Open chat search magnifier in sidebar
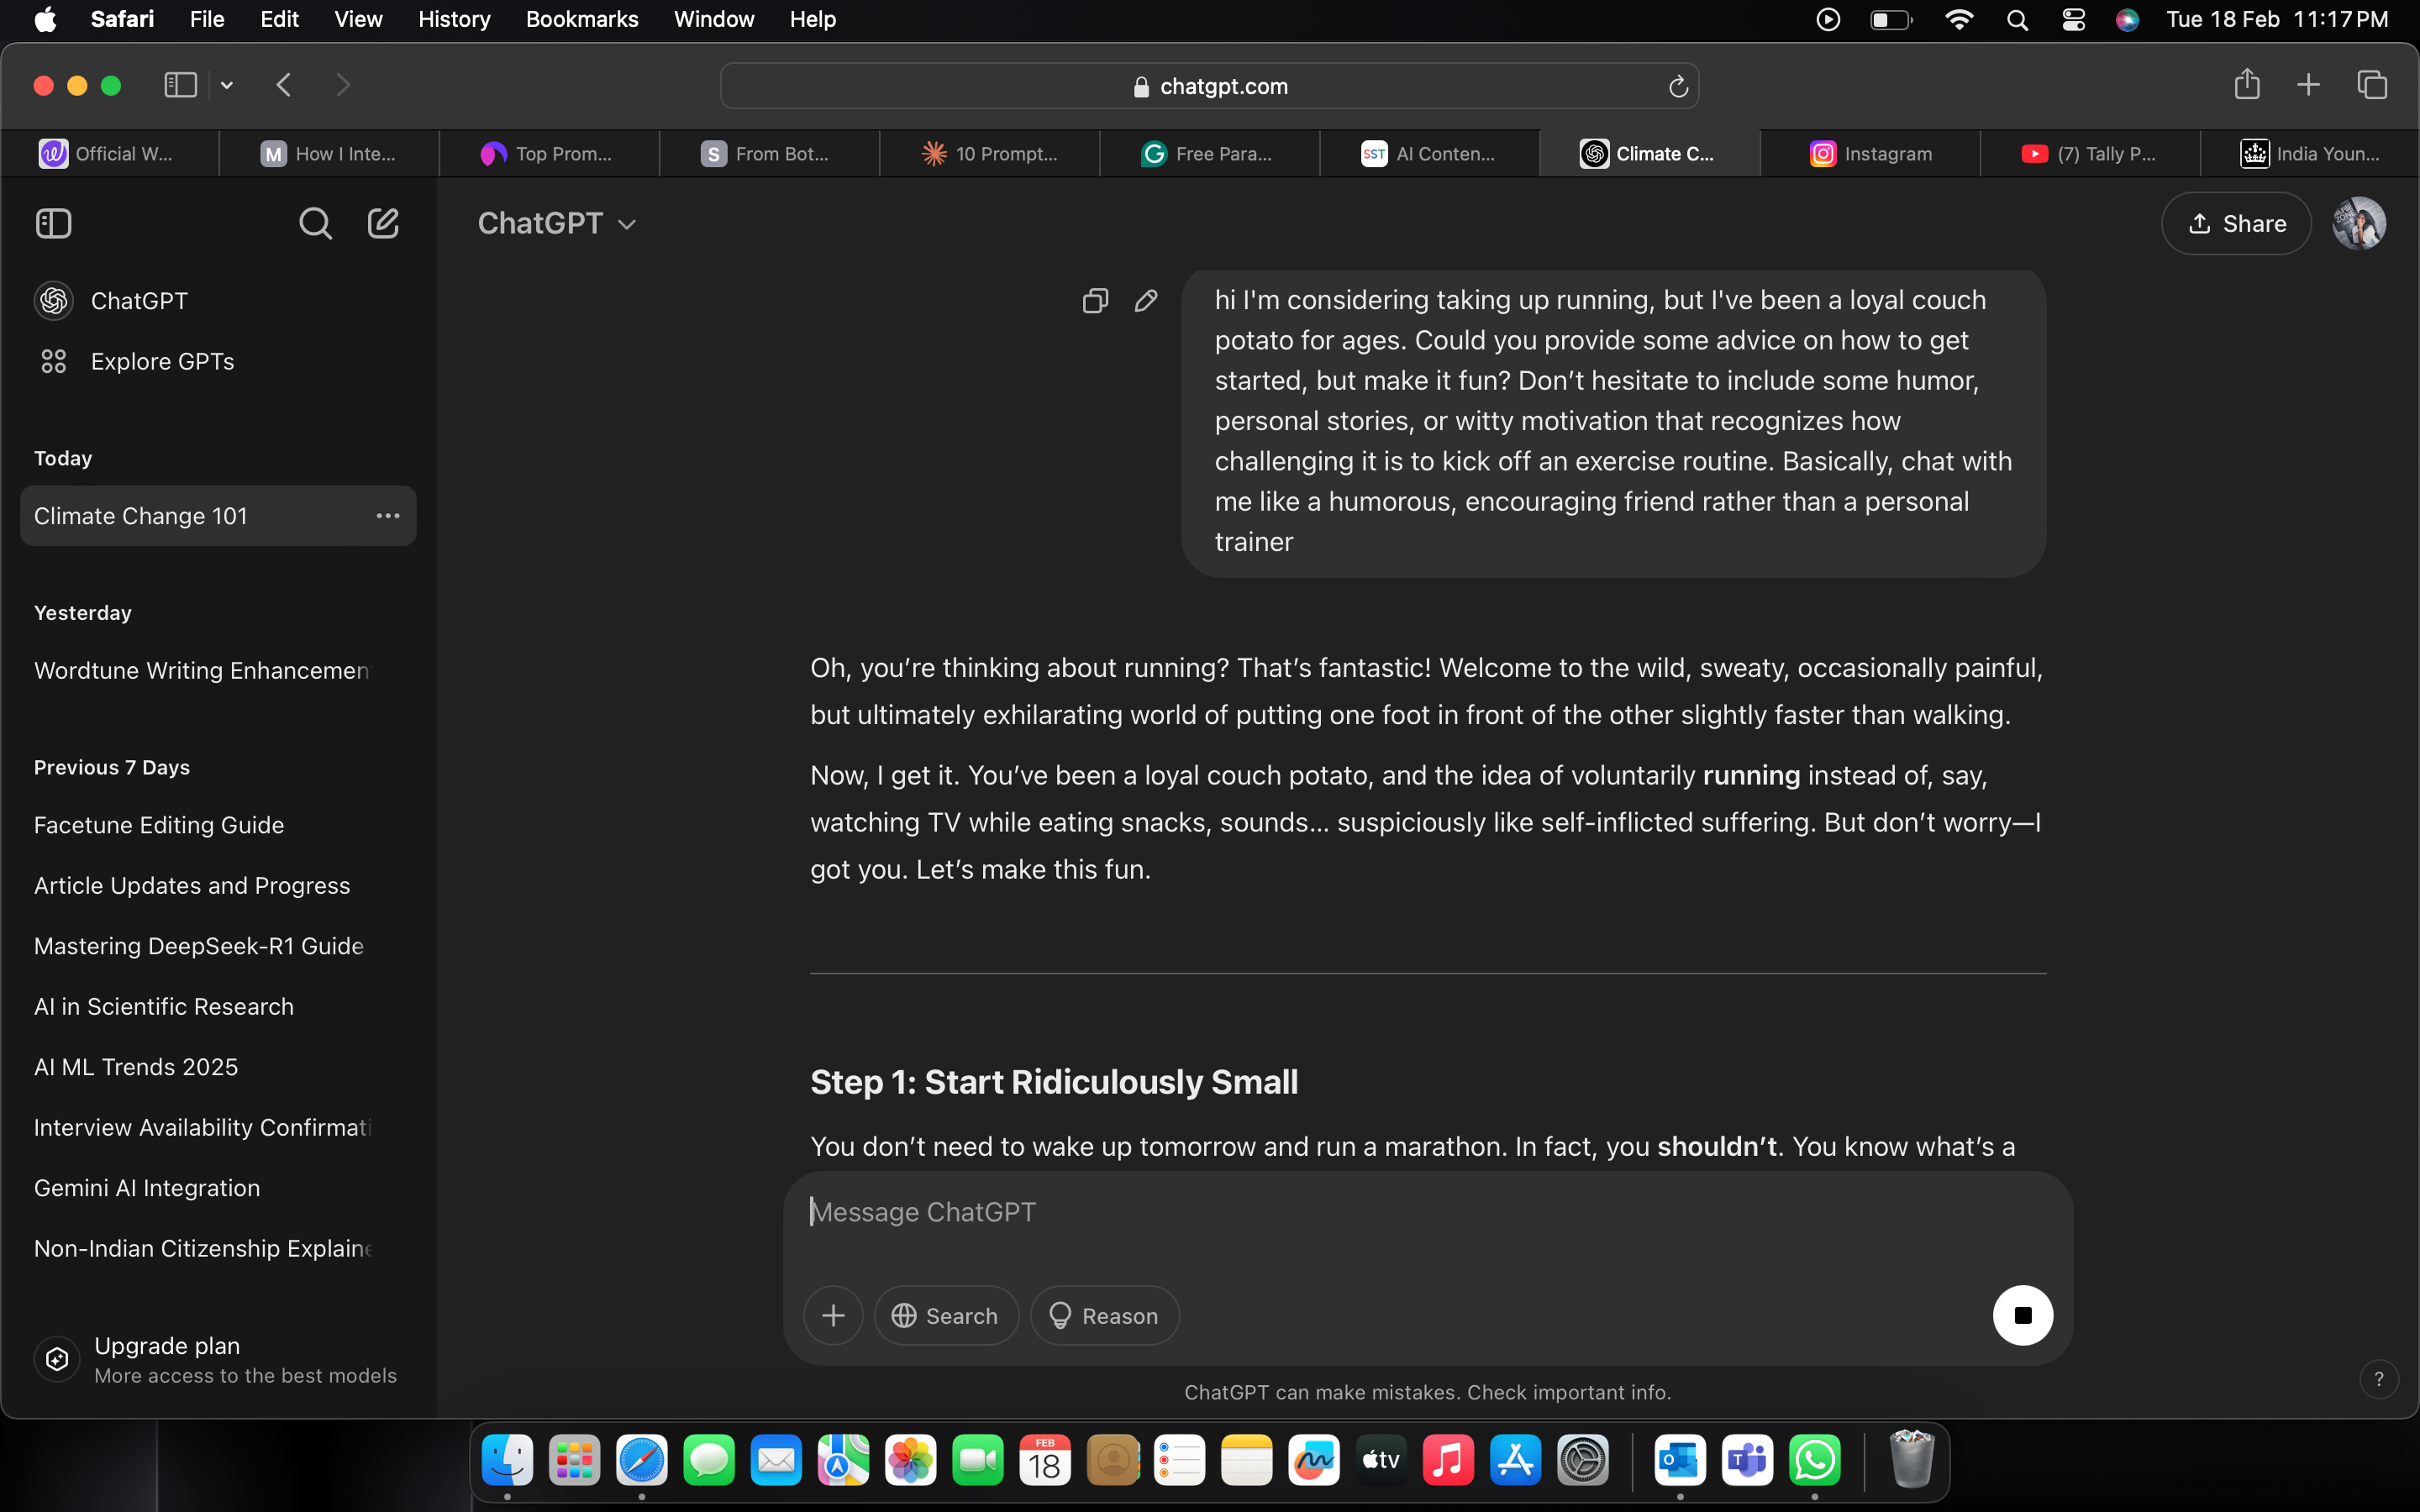Viewport: 2420px width, 1512px height. pyautogui.click(x=315, y=223)
